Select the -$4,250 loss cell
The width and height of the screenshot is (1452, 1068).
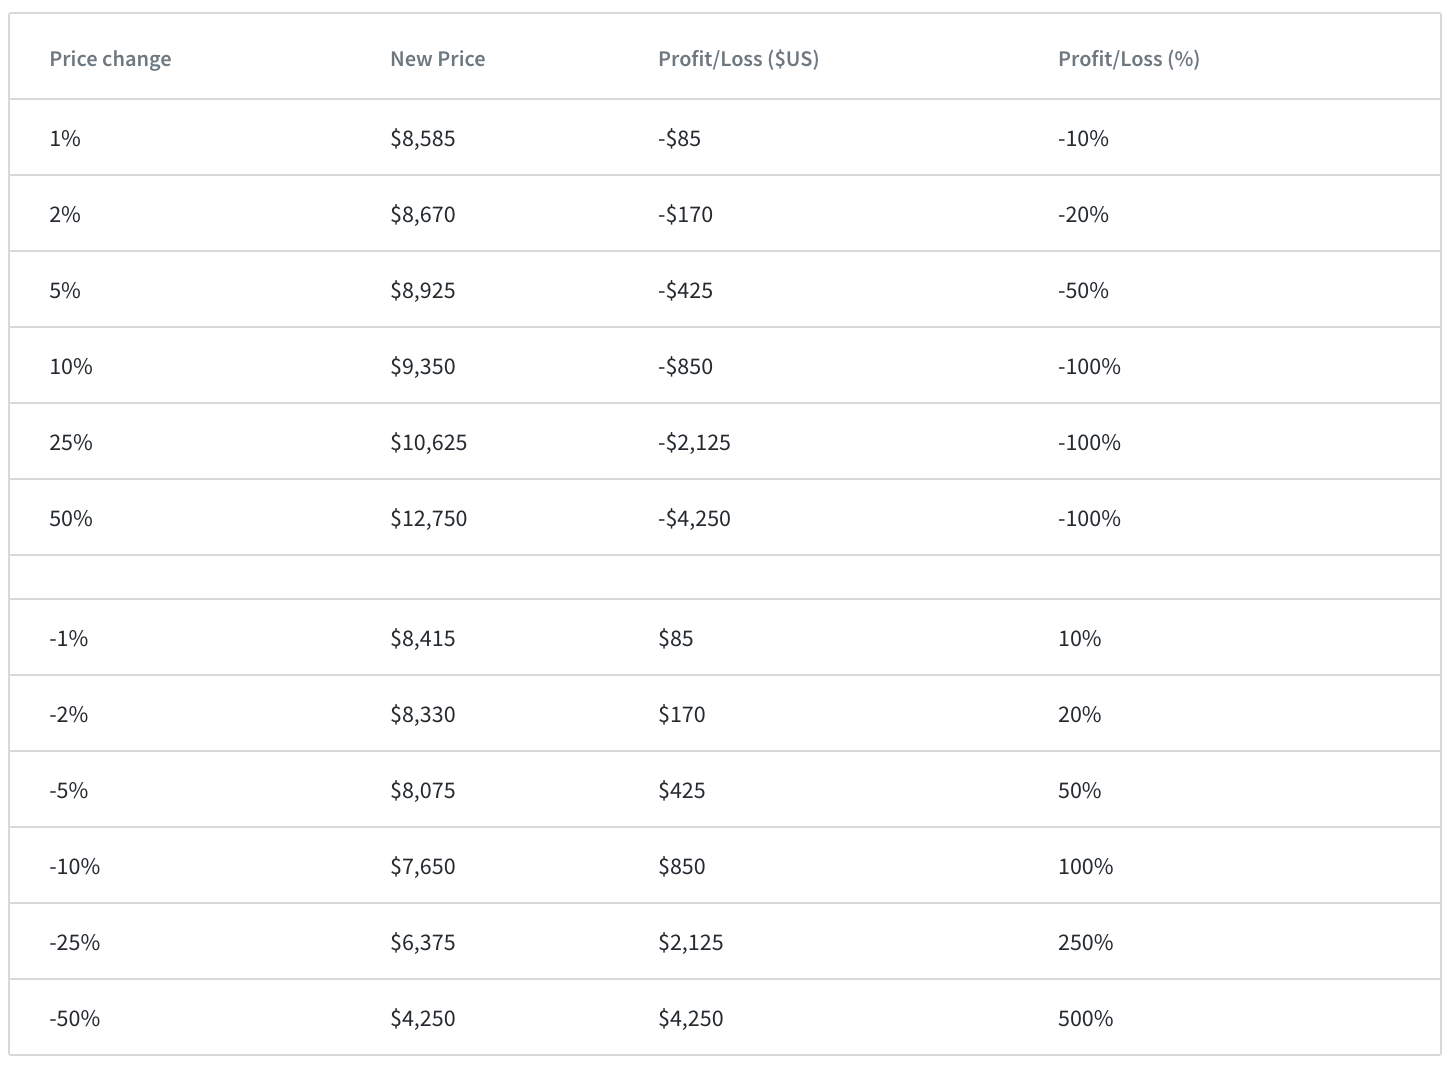(694, 519)
